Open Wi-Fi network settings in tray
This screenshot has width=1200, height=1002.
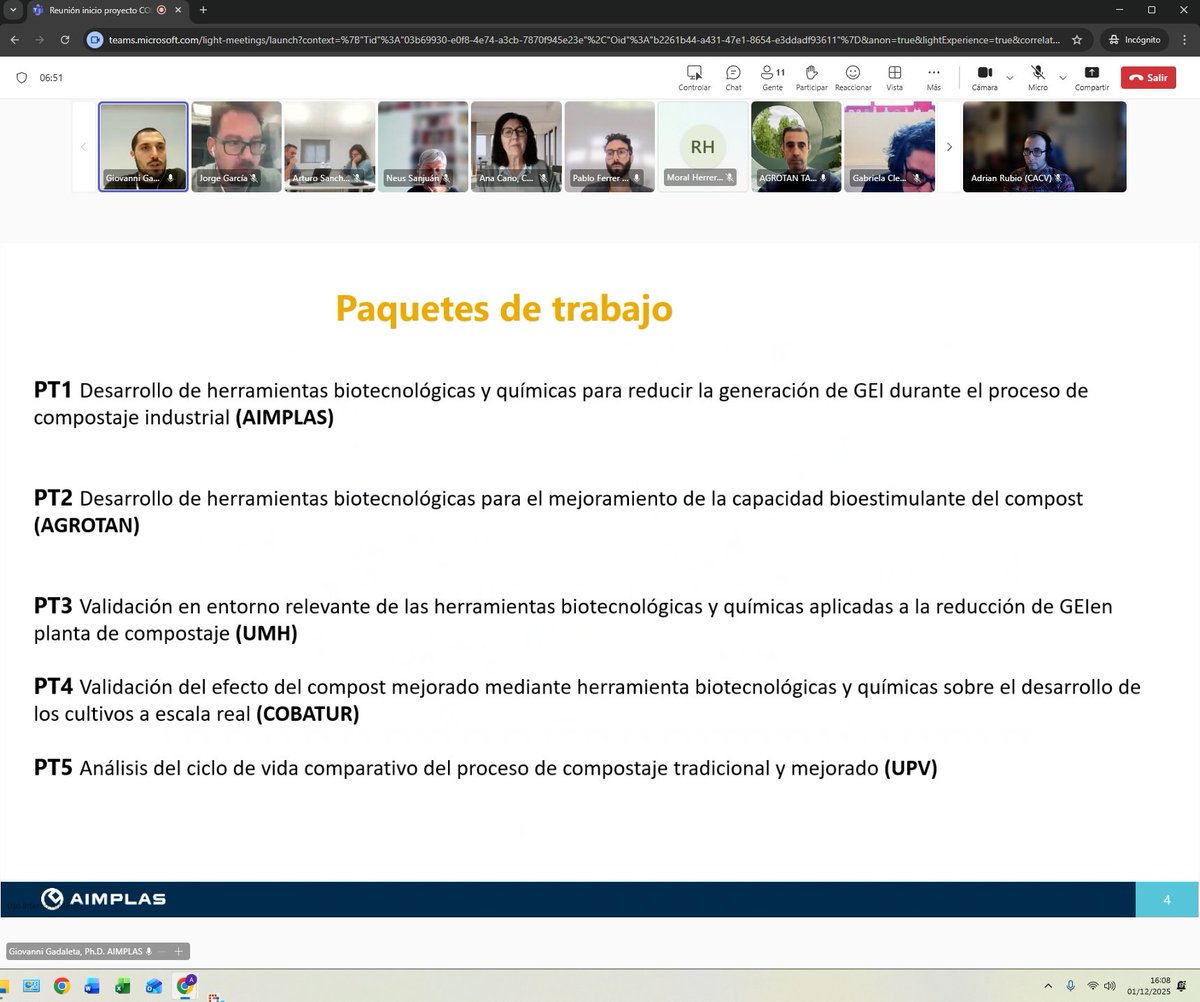click(x=1093, y=986)
